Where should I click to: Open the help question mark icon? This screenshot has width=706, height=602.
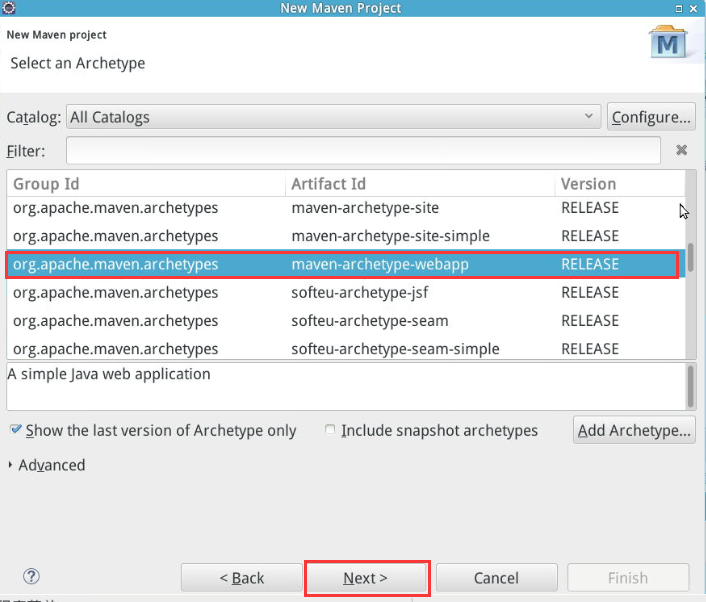click(x=31, y=576)
